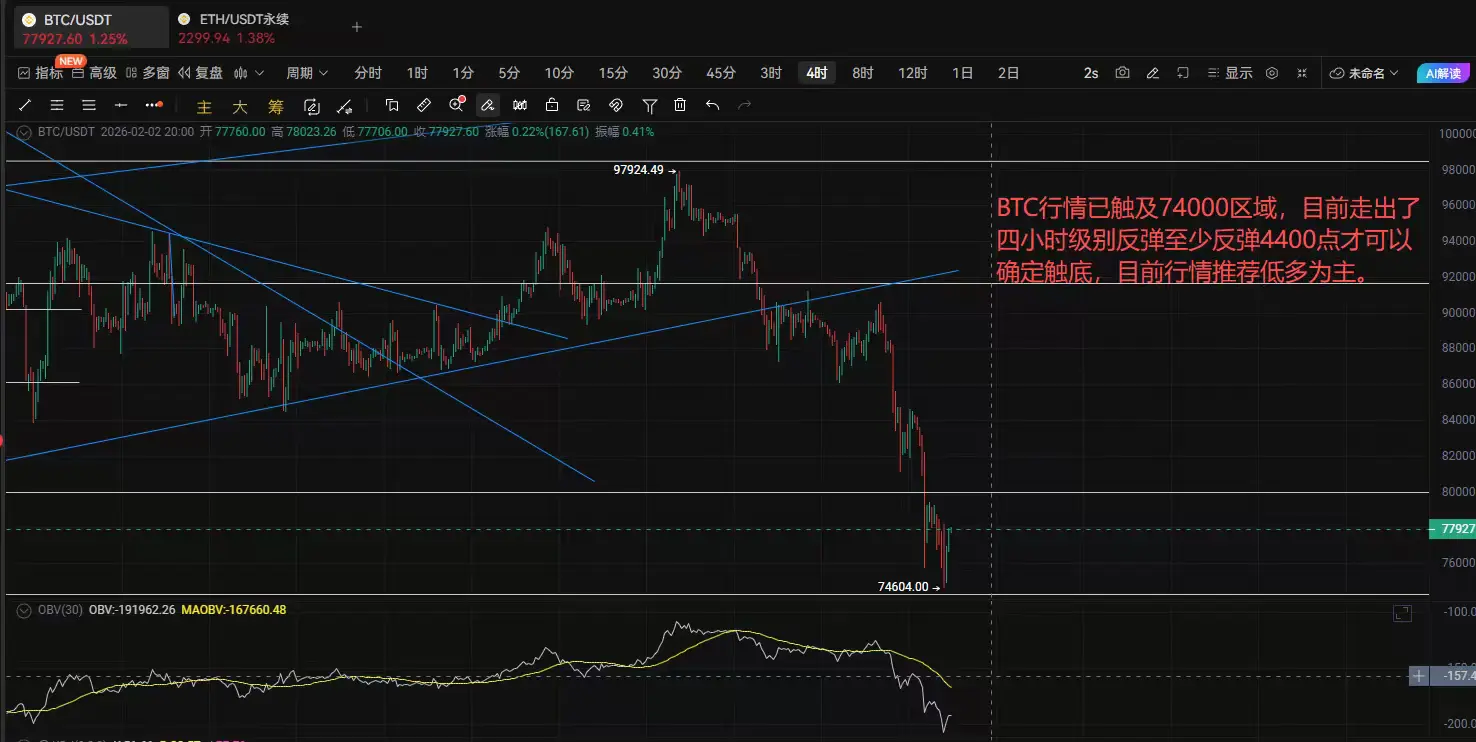Click the bookmark flag drawing icon

pyautogui.click(x=392, y=105)
